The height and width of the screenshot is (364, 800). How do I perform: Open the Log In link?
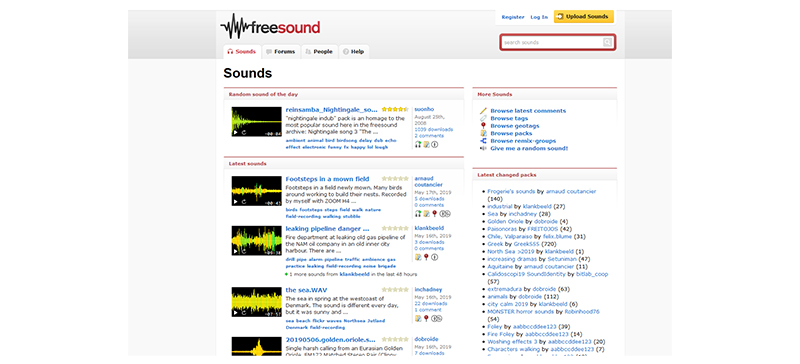click(539, 17)
